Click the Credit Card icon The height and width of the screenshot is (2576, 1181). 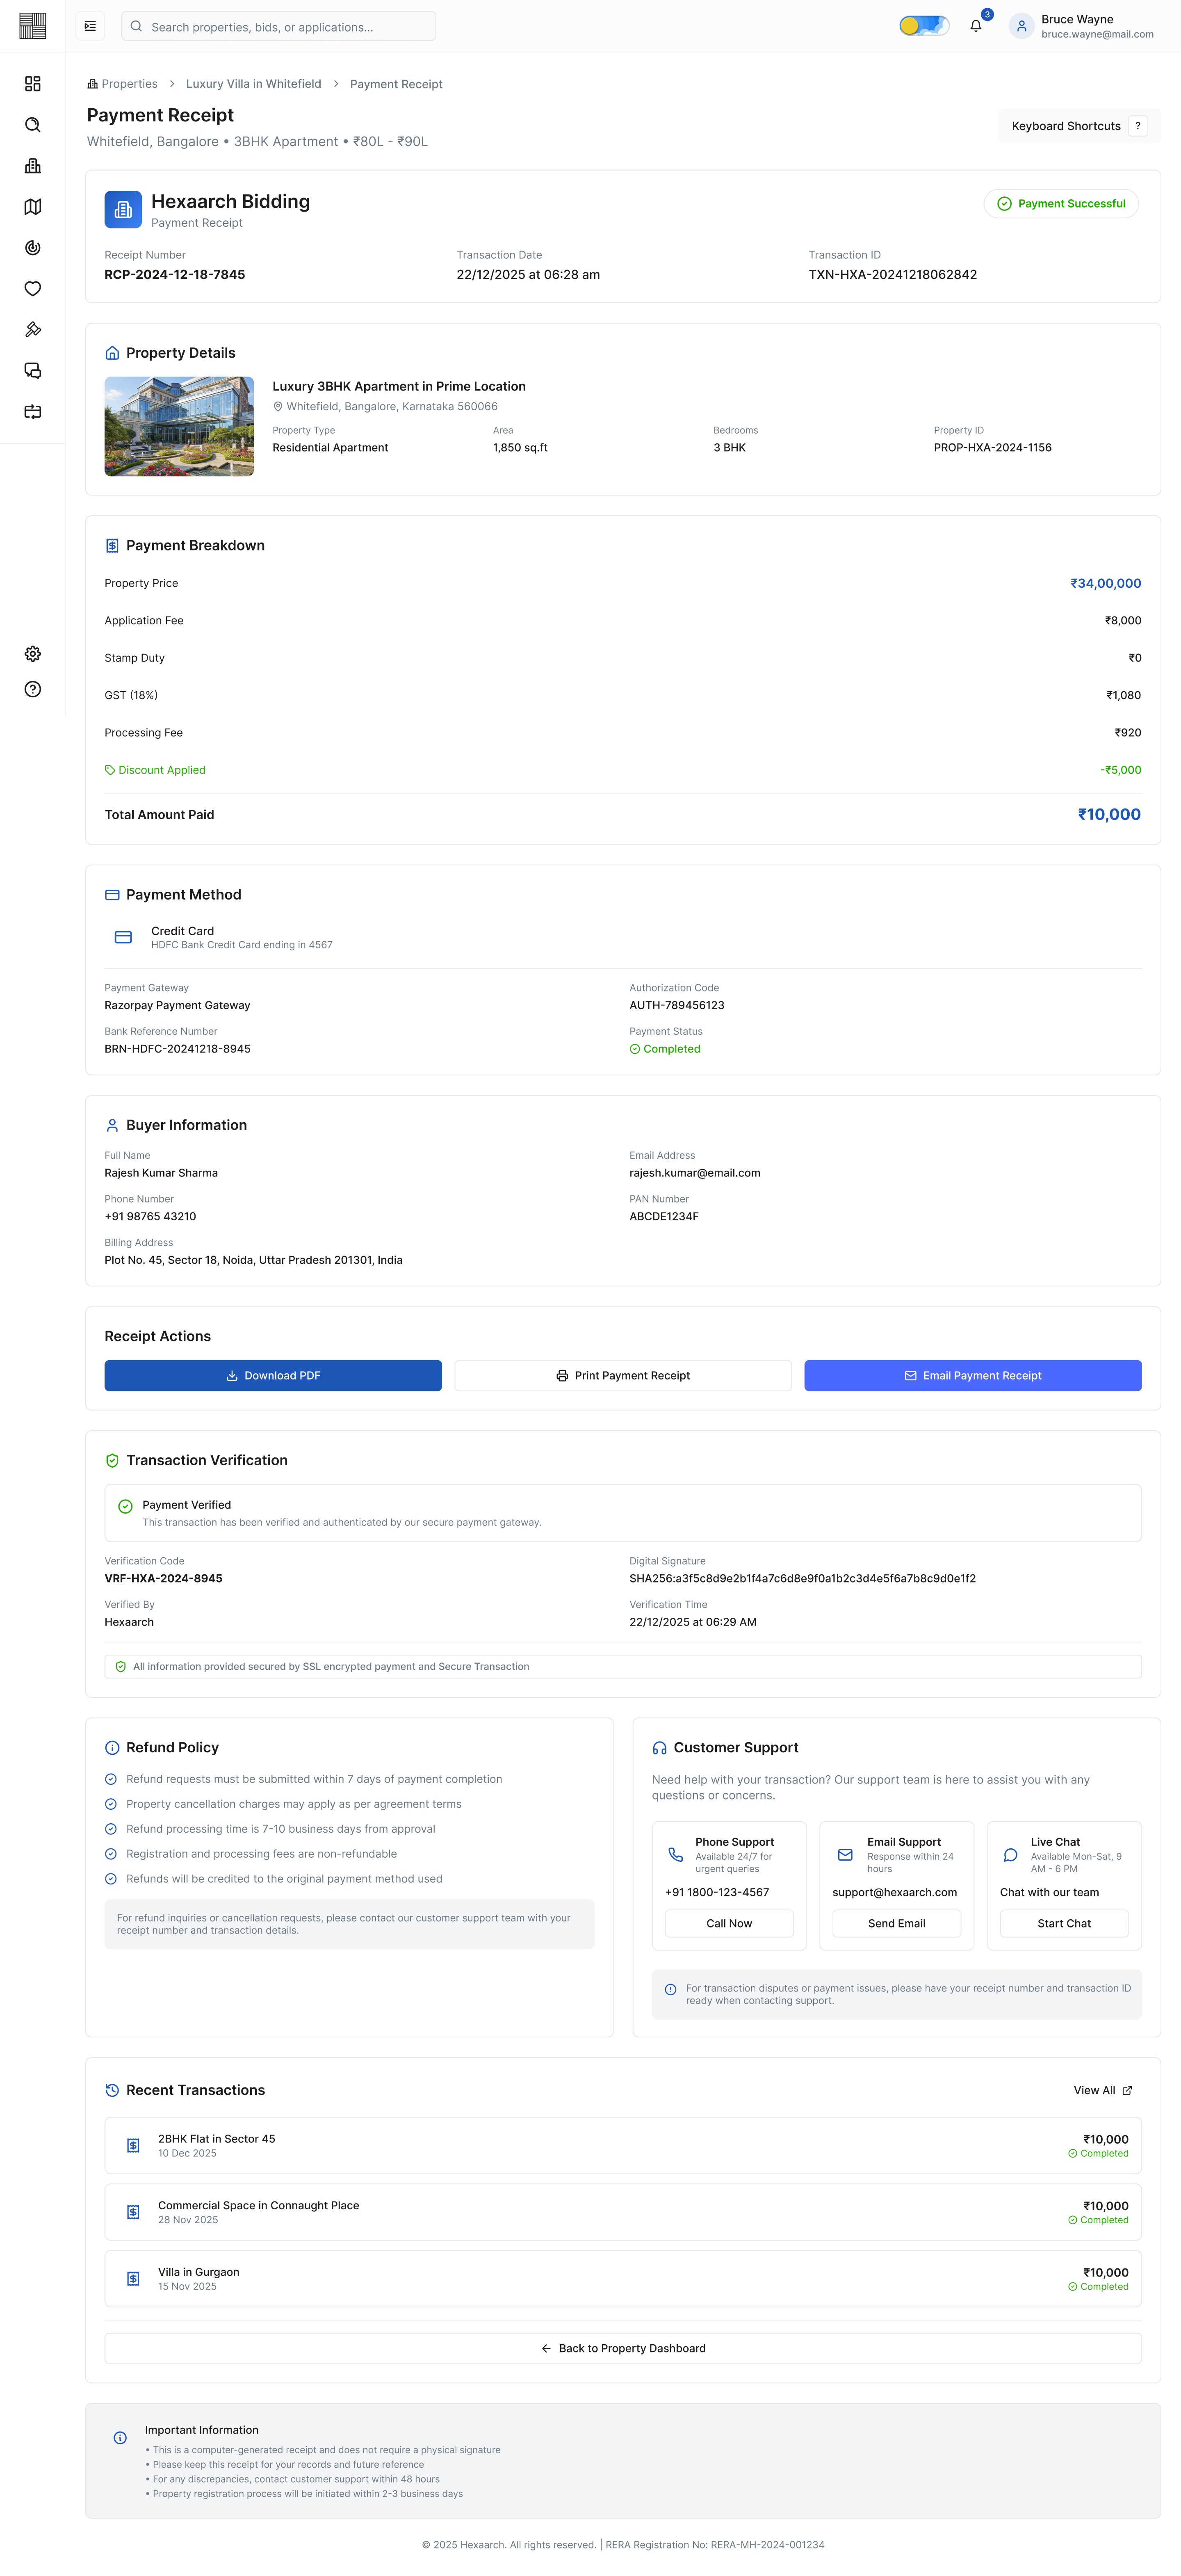point(123,937)
